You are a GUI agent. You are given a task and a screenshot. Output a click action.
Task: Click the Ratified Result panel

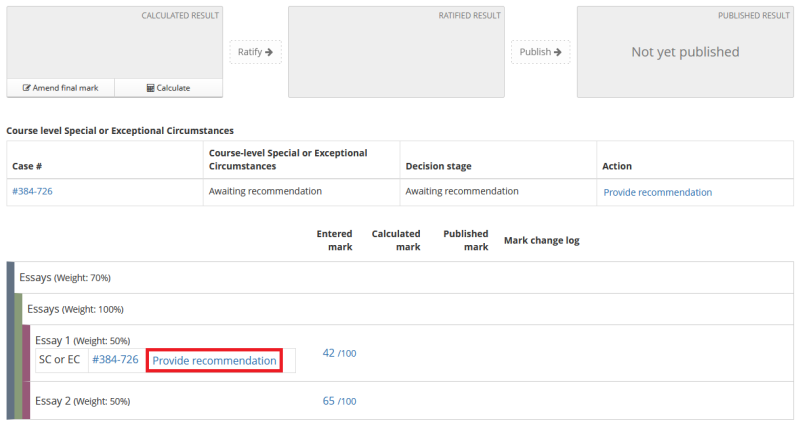396,52
